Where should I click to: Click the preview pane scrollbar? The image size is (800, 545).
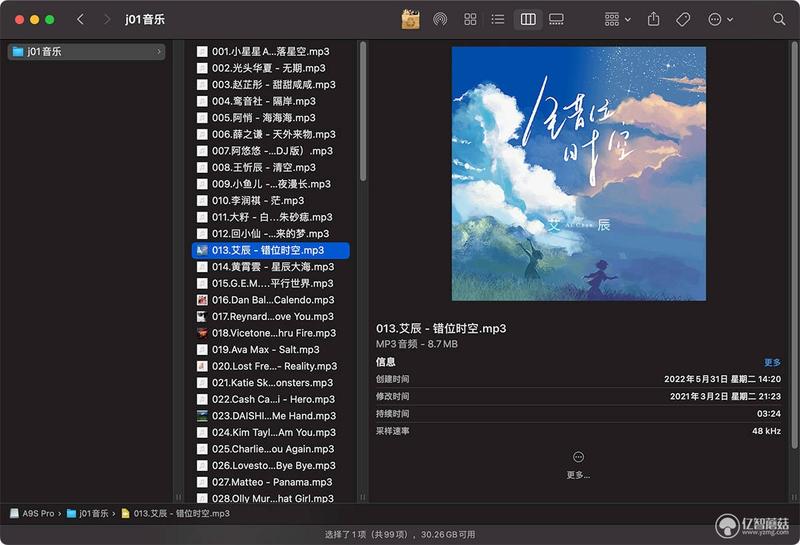pos(794,245)
